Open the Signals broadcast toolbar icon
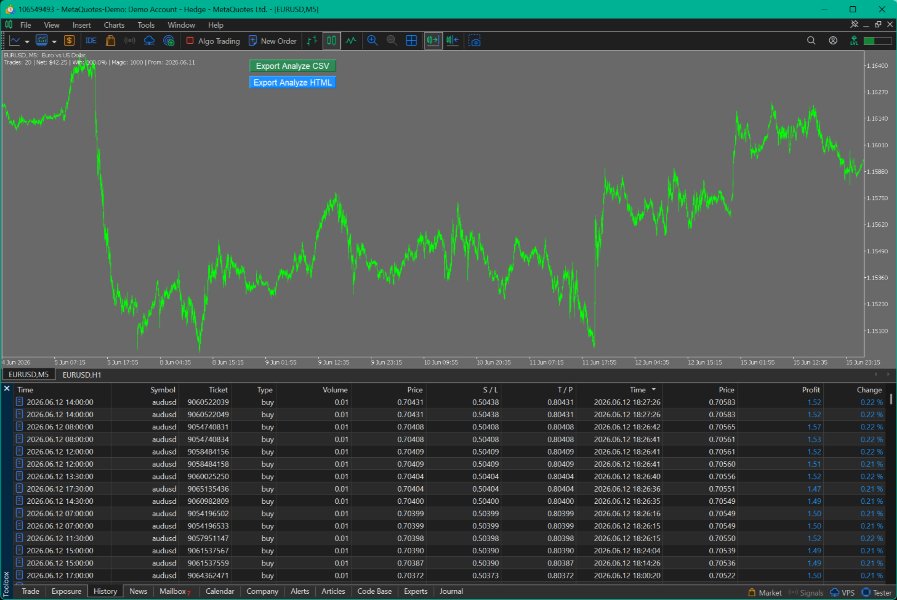Viewport: 897px width, 600px height. pyautogui.click(x=130, y=41)
